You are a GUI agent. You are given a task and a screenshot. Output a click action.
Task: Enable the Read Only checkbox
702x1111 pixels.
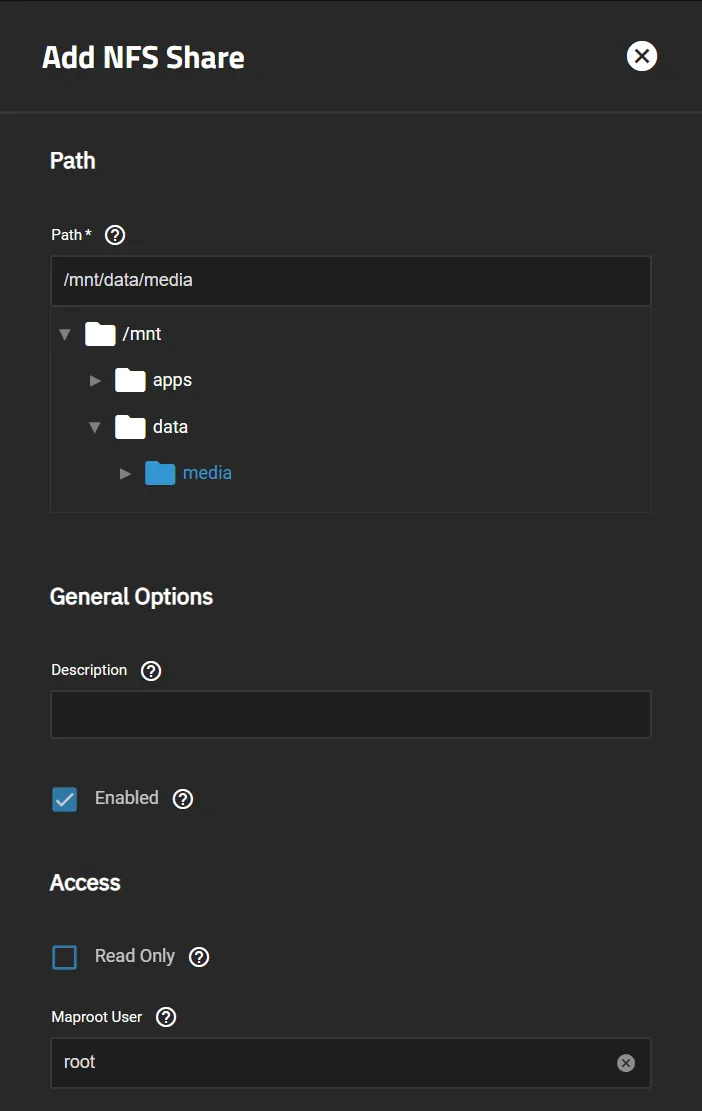pos(65,957)
